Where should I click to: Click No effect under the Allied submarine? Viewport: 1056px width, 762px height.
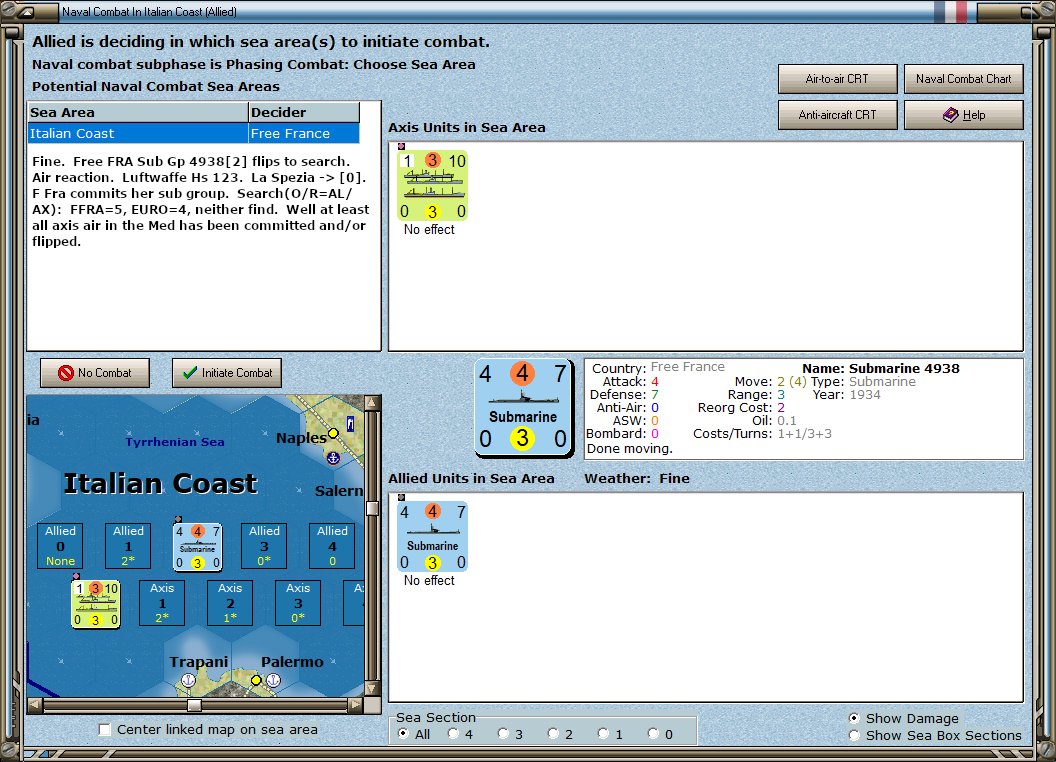(429, 581)
